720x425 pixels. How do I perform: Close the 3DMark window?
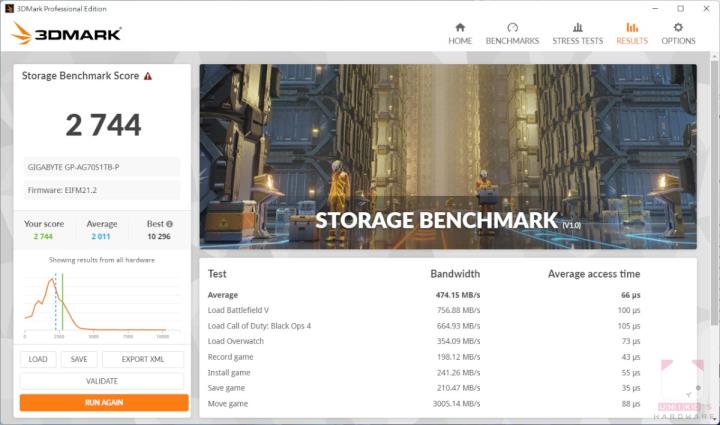[706, 8]
